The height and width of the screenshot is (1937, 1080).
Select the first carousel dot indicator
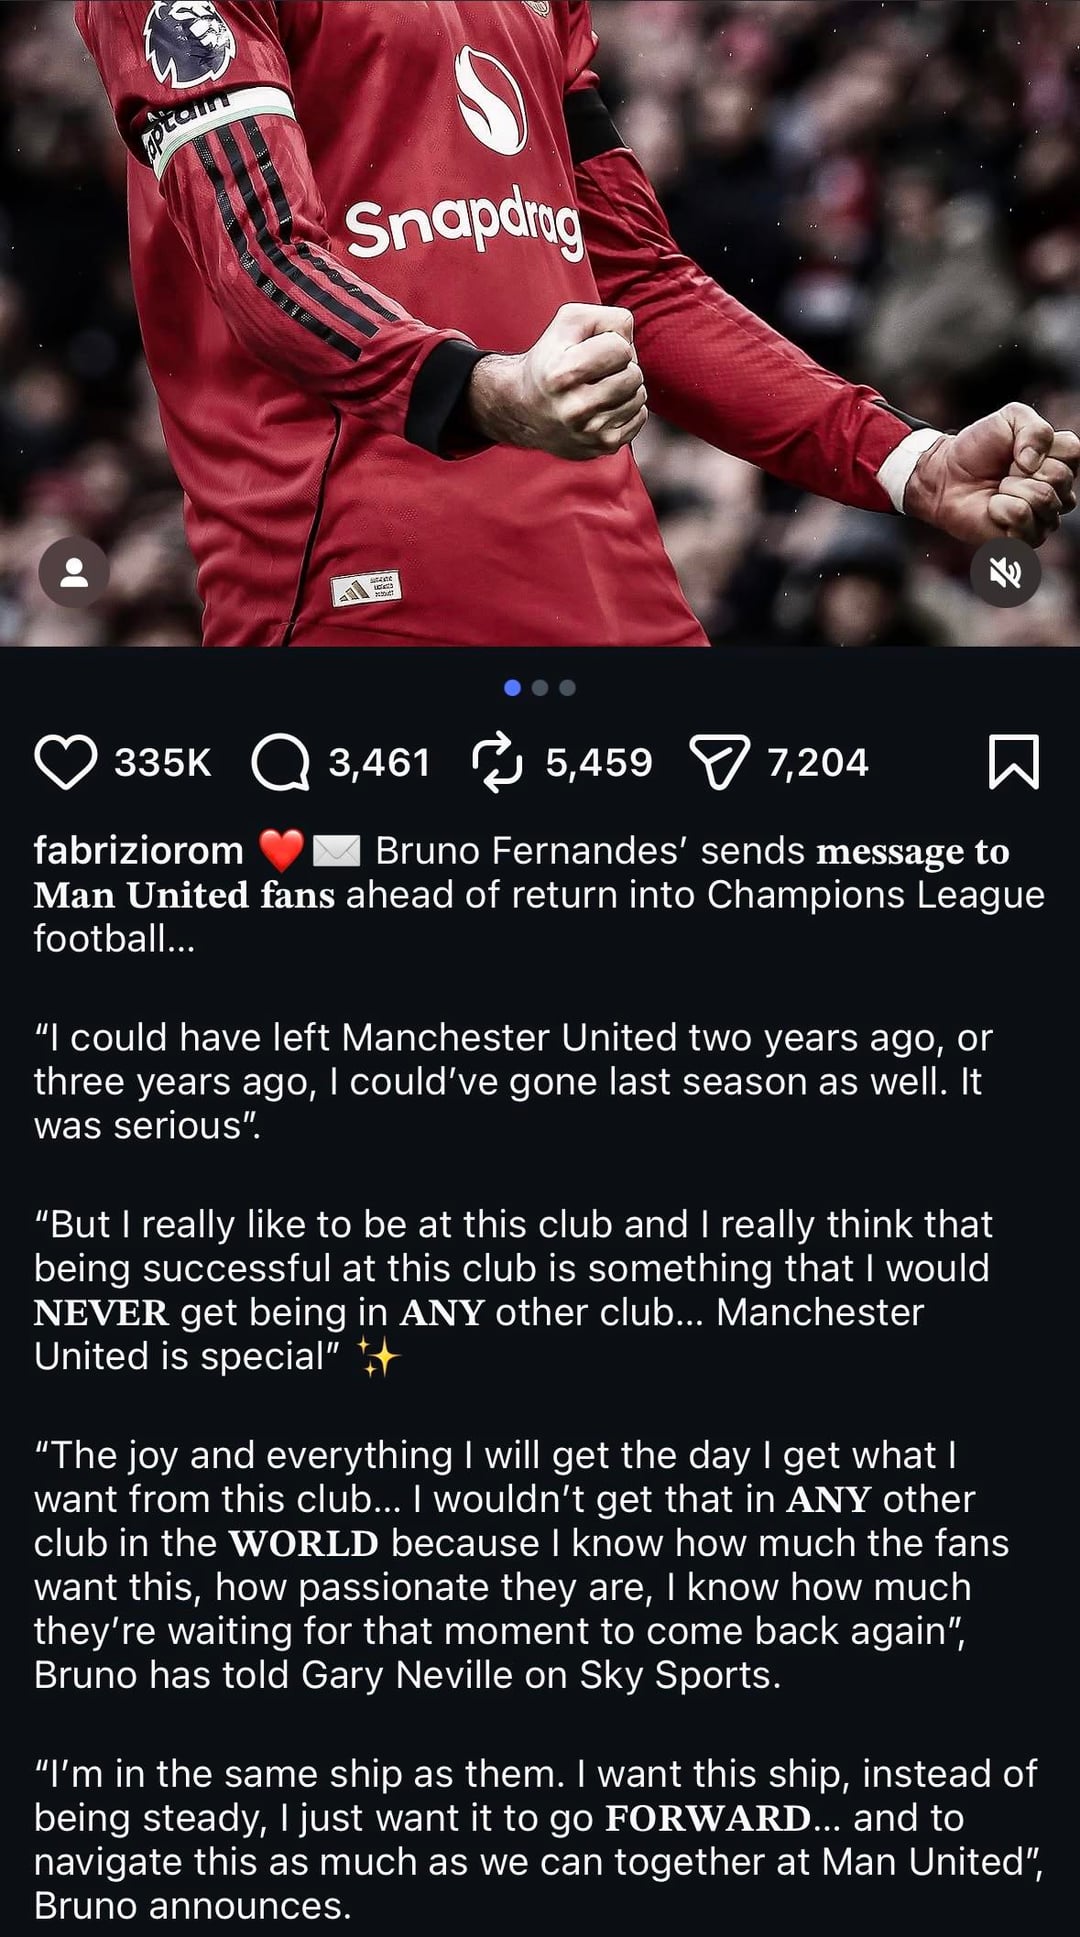coord(513,688)
